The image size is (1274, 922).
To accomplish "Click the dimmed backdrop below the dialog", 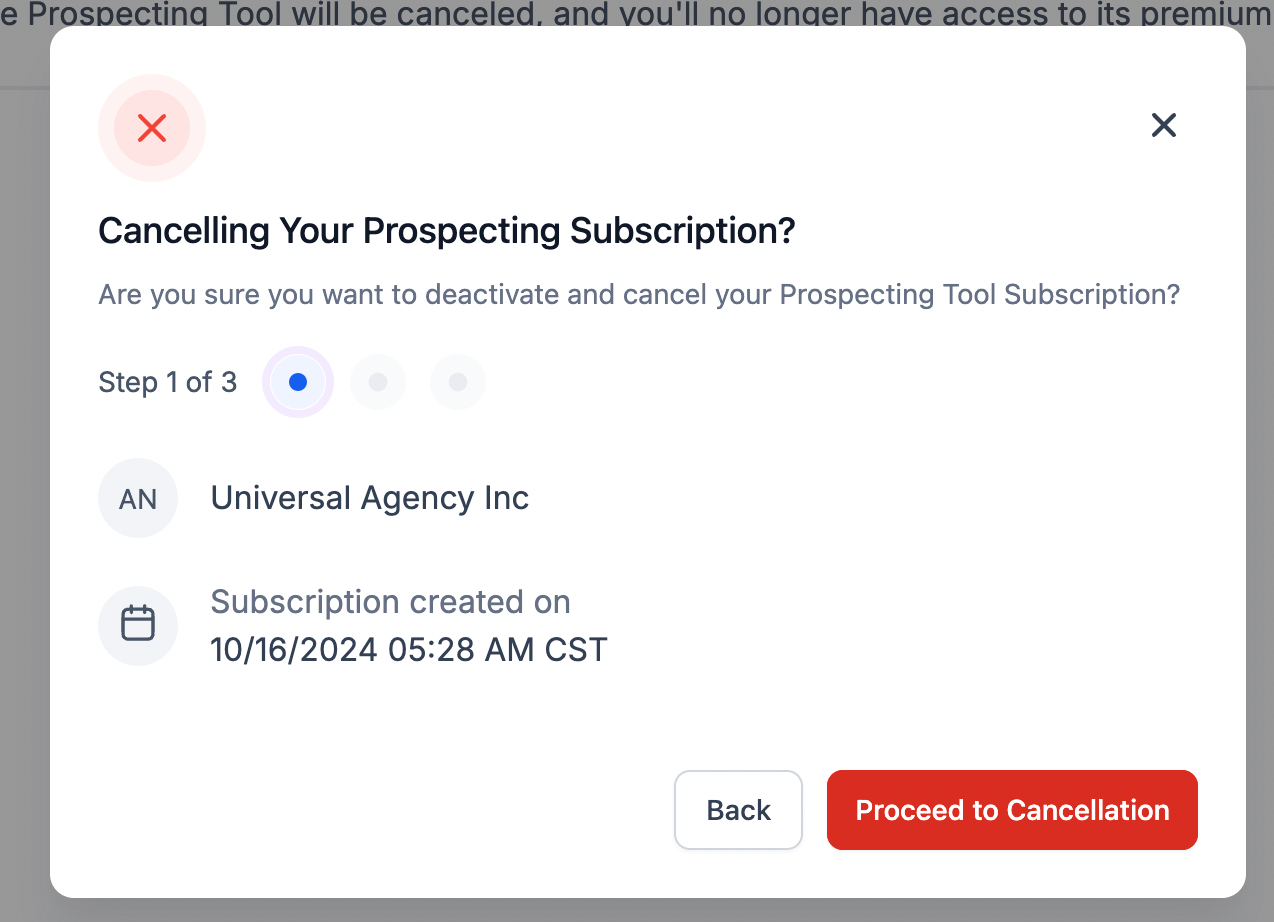I will [637, 910].
